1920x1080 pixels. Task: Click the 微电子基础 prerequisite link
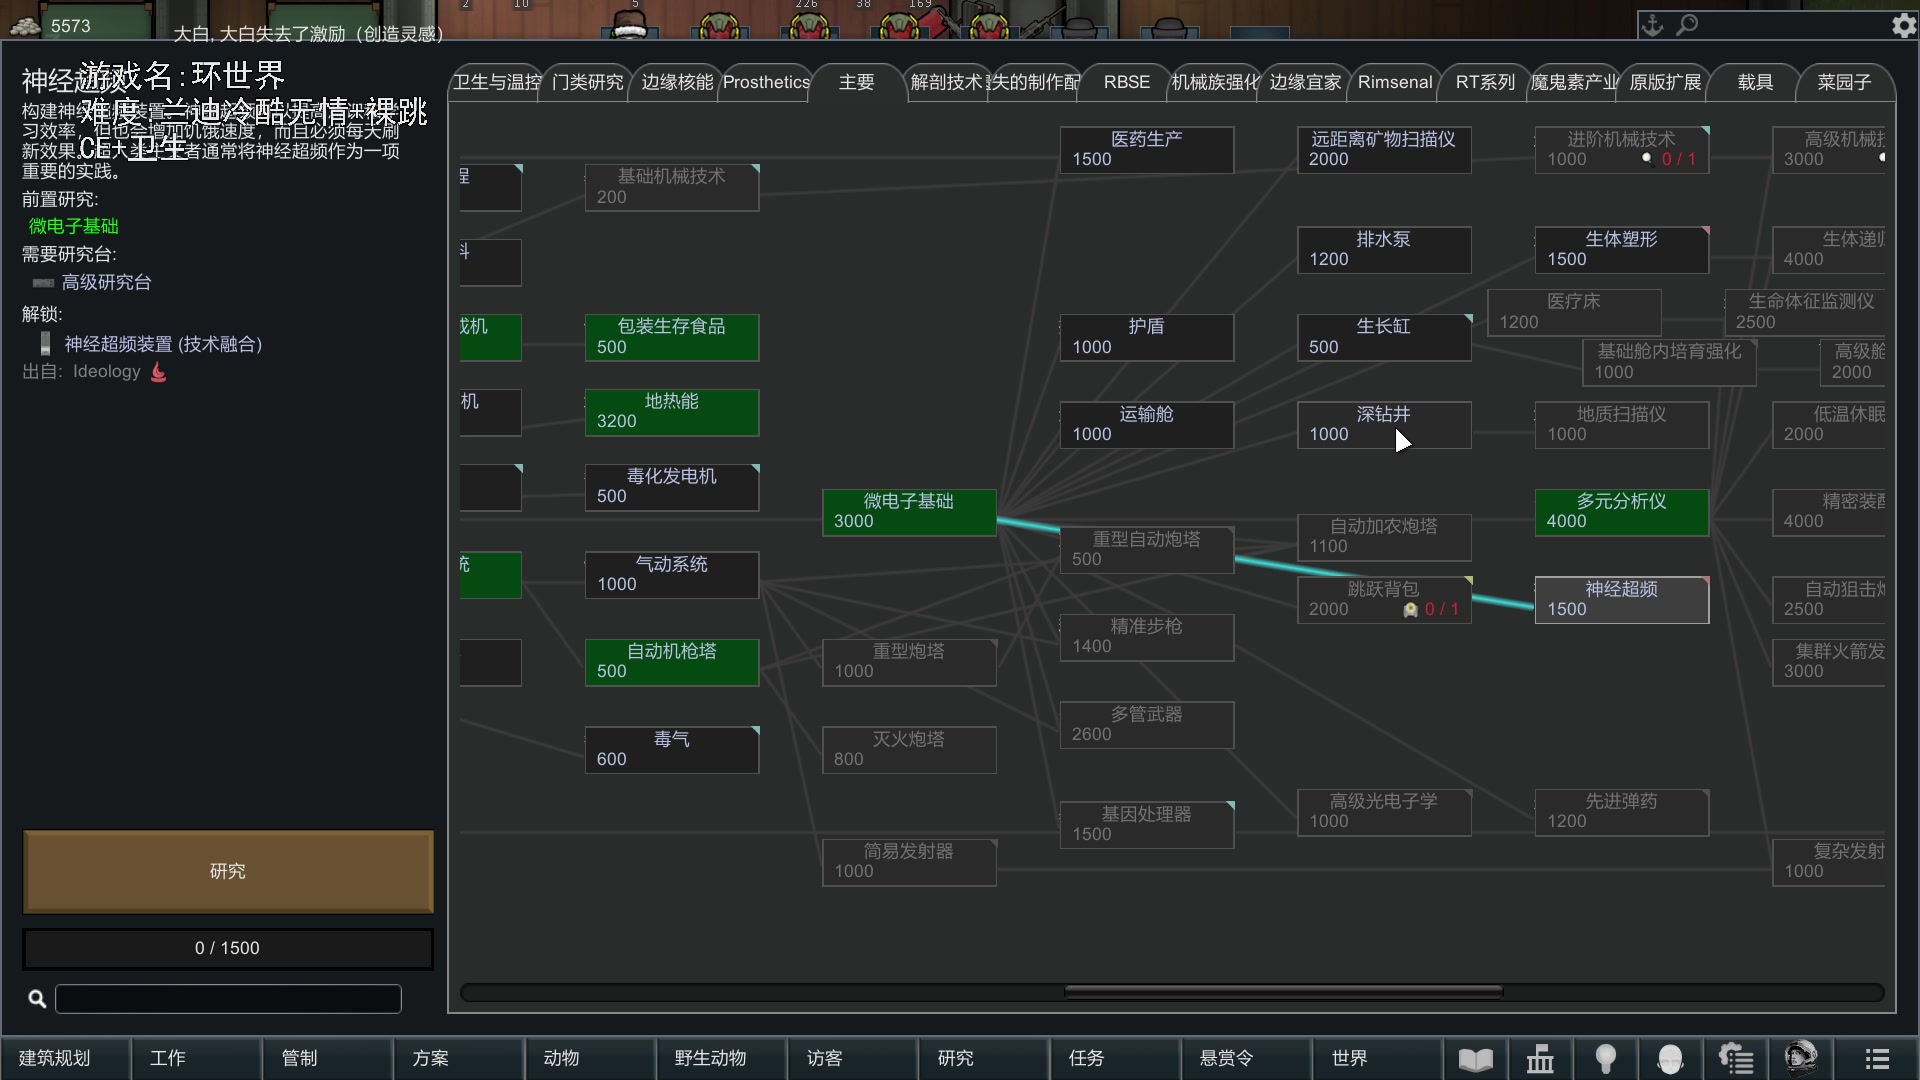(73, 226)
